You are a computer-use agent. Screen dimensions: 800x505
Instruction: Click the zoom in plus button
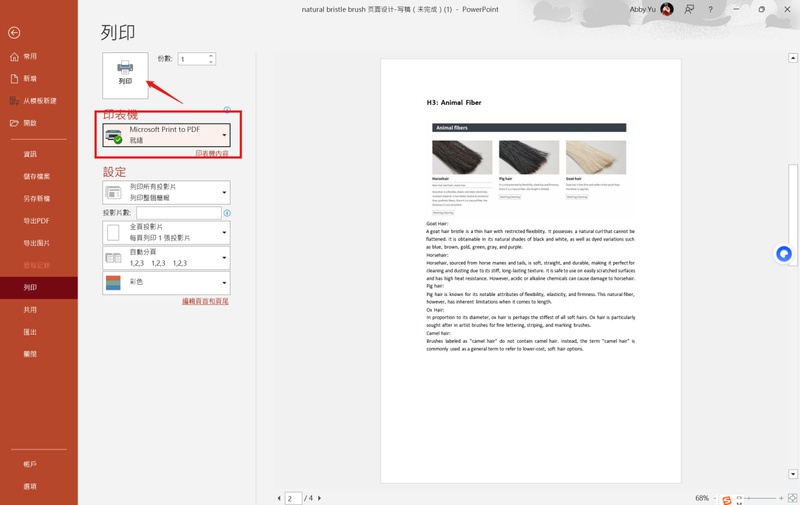pyautogui.click(x=781, y=498)
